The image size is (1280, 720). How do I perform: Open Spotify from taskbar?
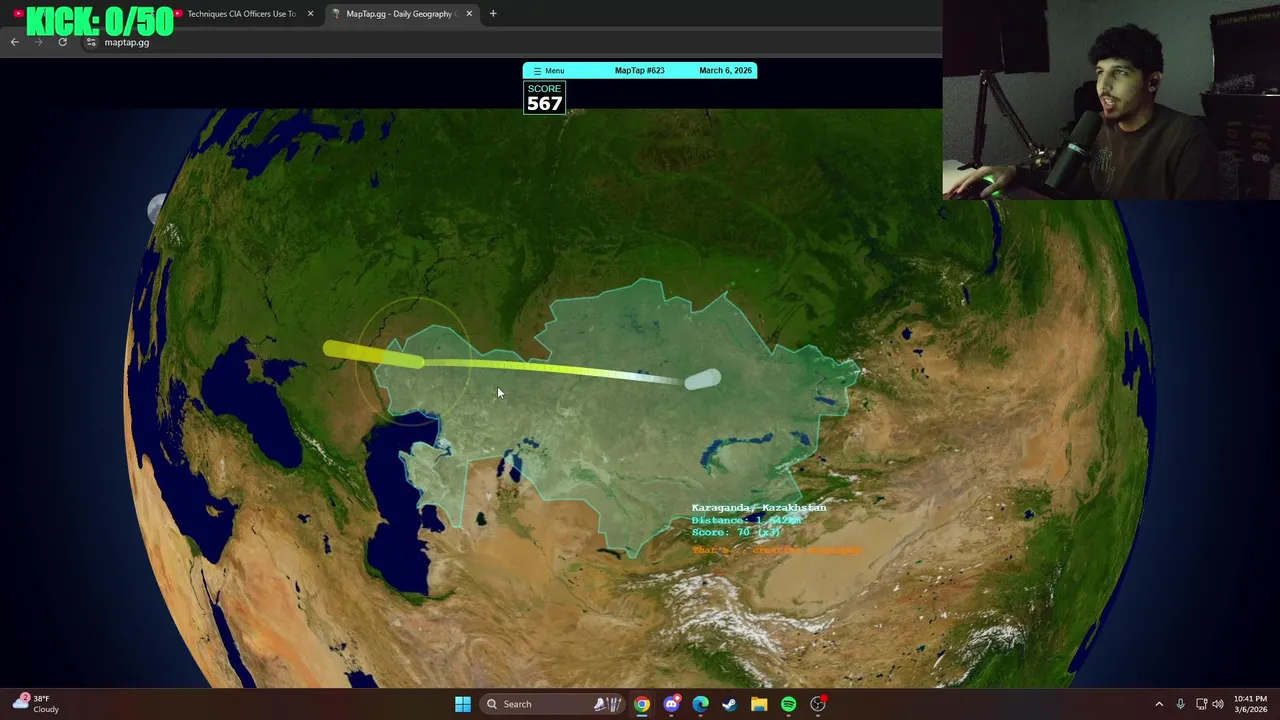click(x=789, y=704)
